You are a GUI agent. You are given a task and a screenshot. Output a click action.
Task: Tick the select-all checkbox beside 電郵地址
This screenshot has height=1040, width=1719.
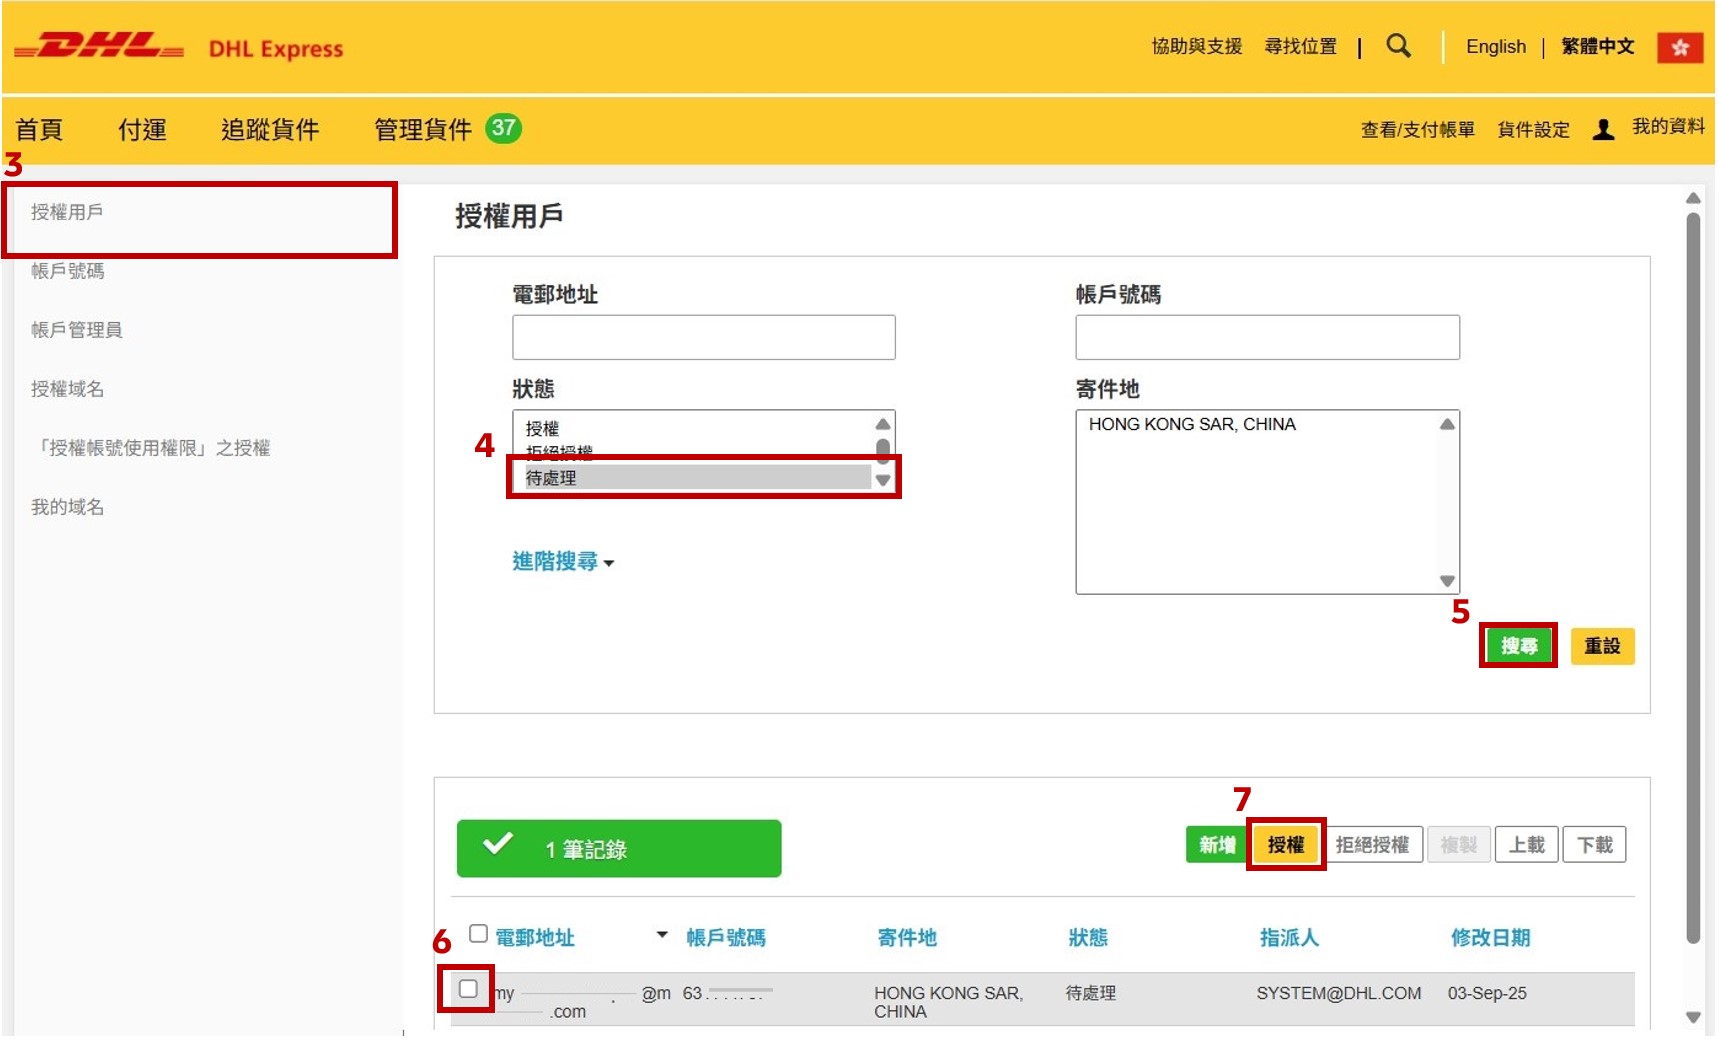(x=479, y=934)
